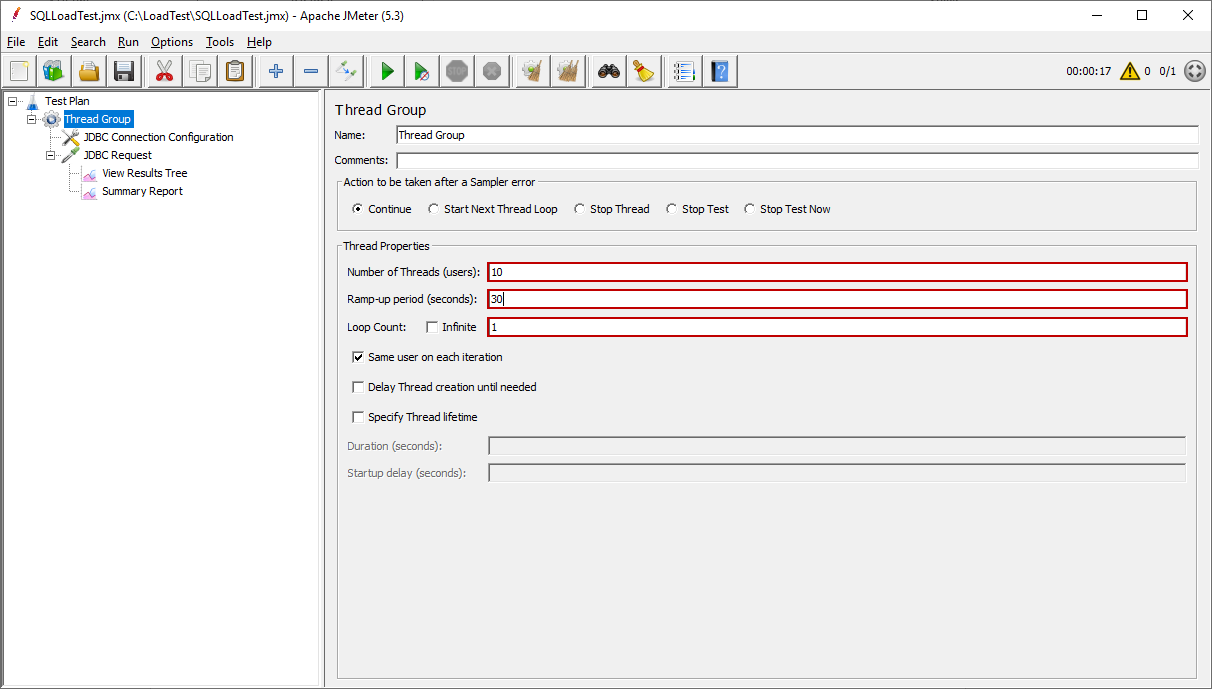Click Start no pauses icon
Image resolution: width=1212 pixels, height=689 pixels.
click(x=422, y=71)
